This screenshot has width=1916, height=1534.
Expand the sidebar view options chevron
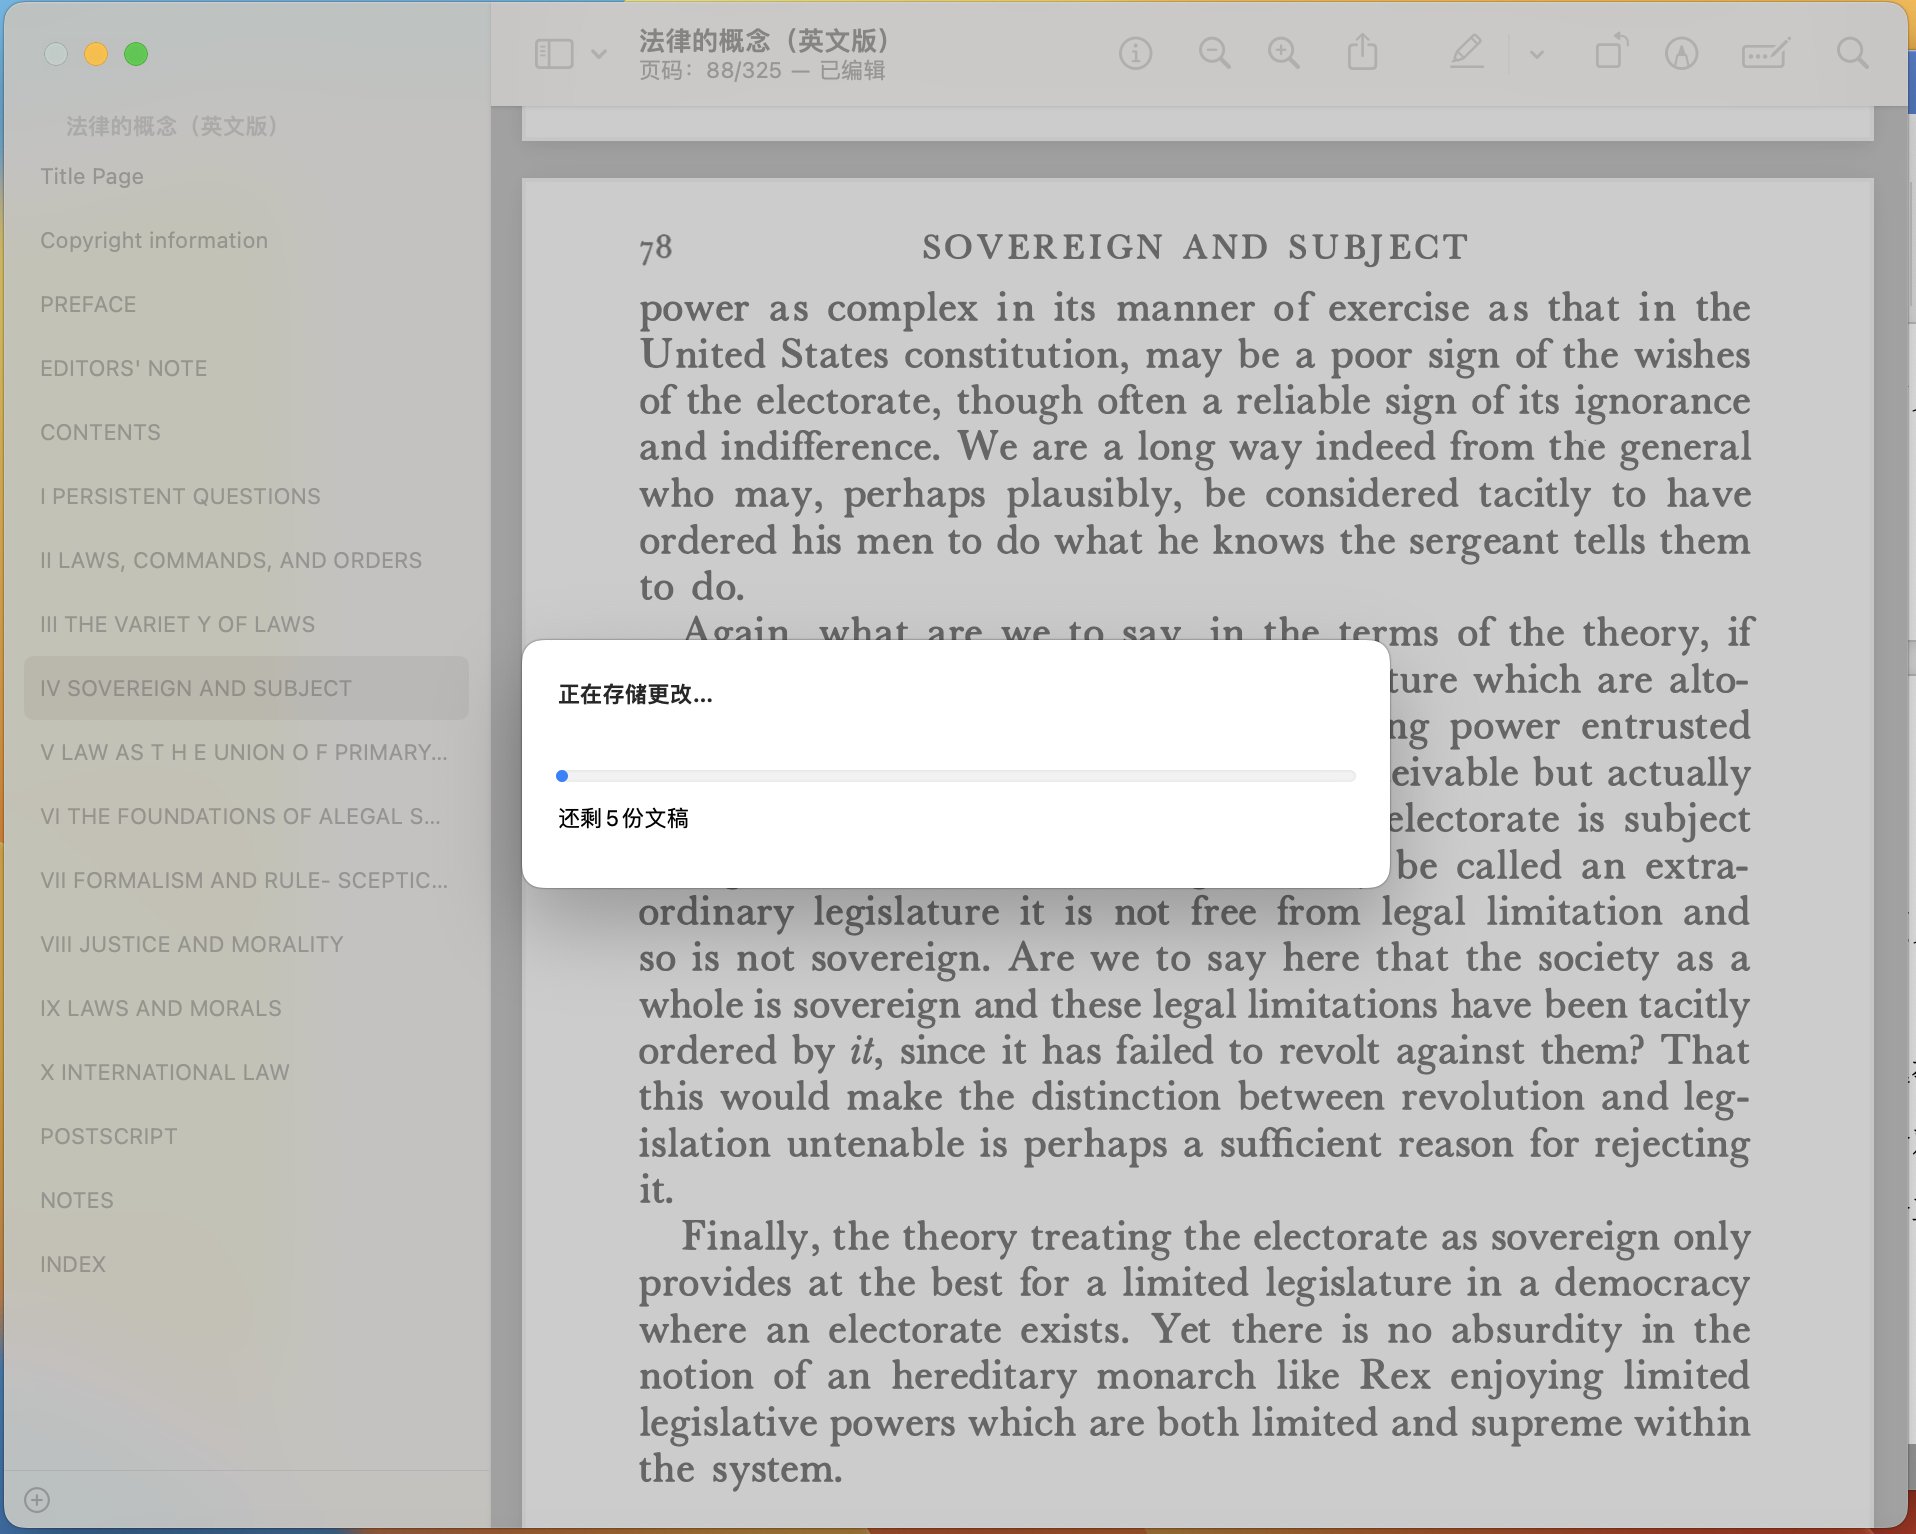[x=599, y=54]
